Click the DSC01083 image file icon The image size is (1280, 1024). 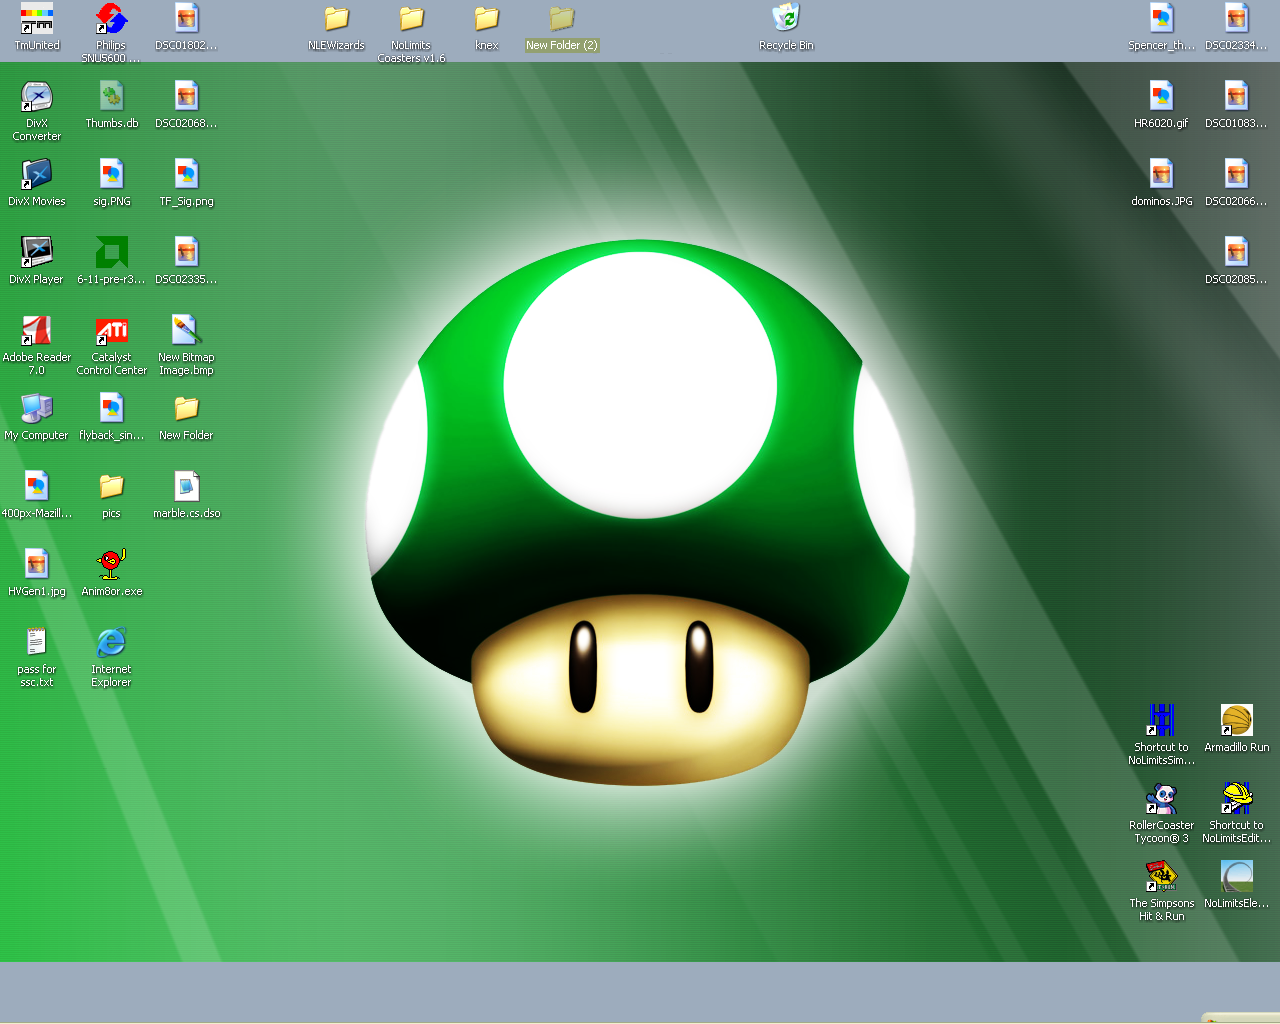[1236, 96]
